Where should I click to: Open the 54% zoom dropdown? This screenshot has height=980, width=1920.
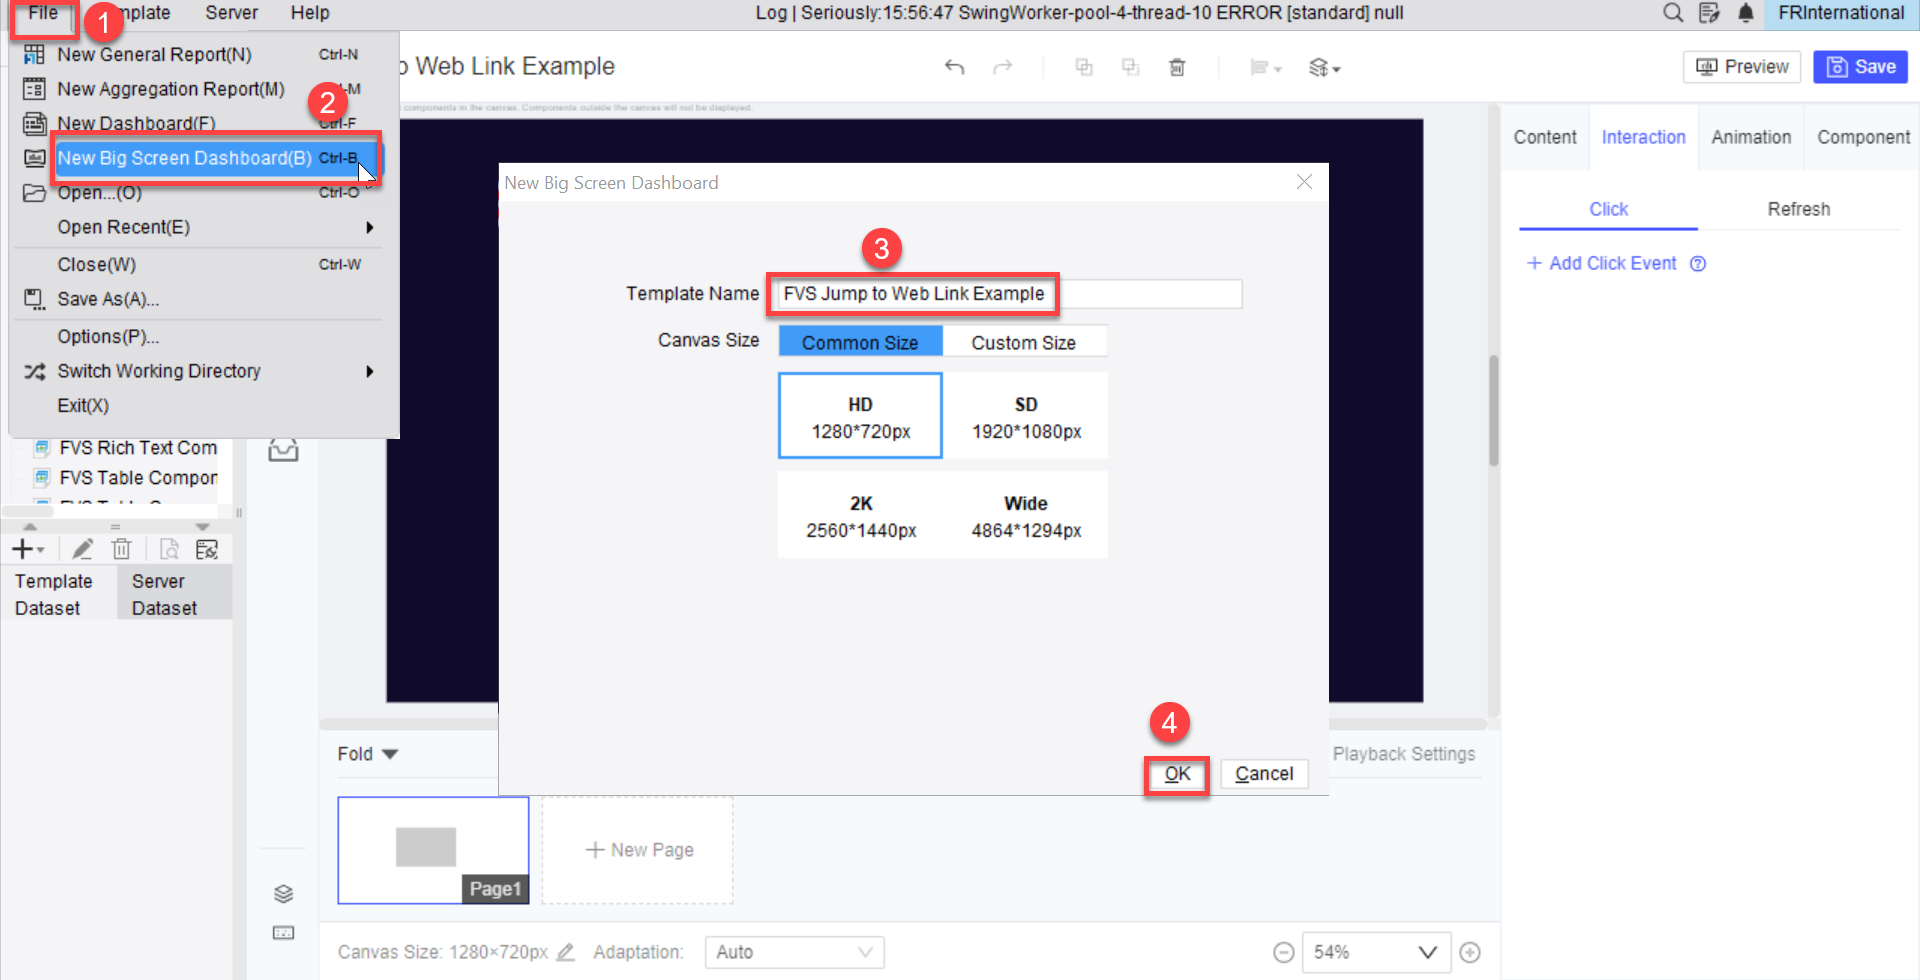(1376, 953)
